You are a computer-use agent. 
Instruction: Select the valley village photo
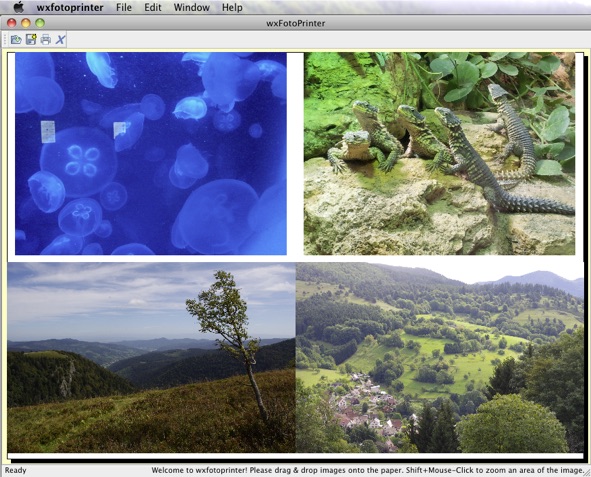439,358
